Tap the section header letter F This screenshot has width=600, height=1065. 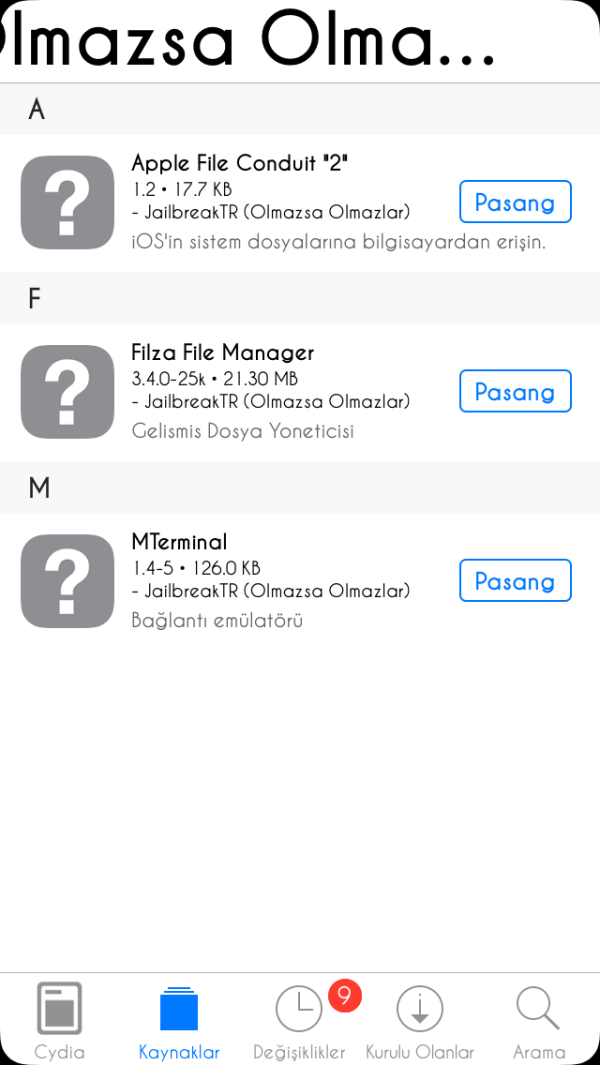[35, 299]
